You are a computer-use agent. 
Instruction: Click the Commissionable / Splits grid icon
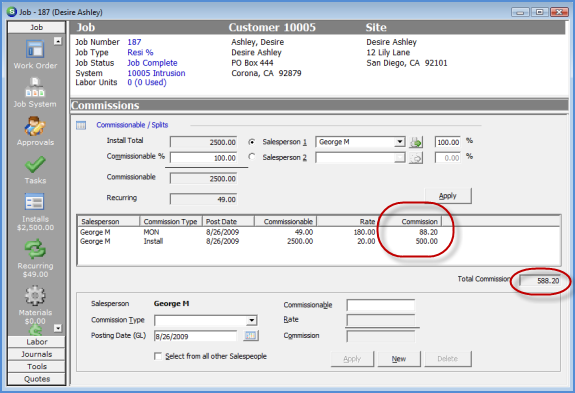pos(81,125)
